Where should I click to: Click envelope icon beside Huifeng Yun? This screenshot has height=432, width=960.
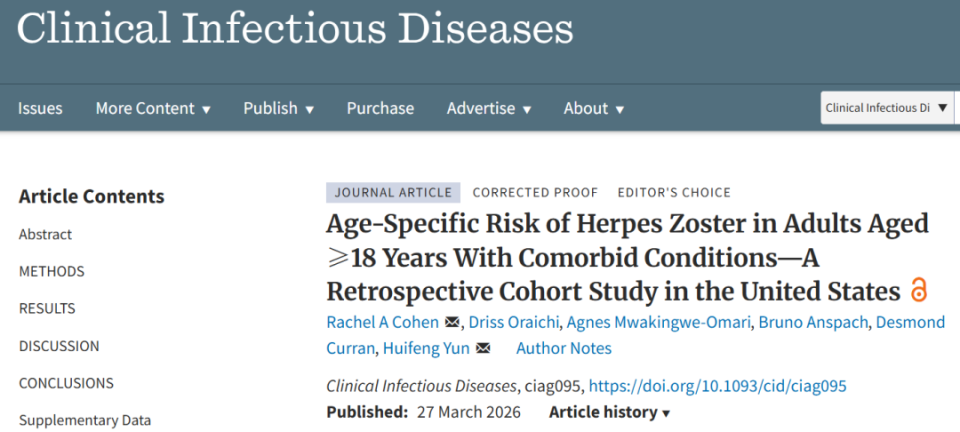483,349
